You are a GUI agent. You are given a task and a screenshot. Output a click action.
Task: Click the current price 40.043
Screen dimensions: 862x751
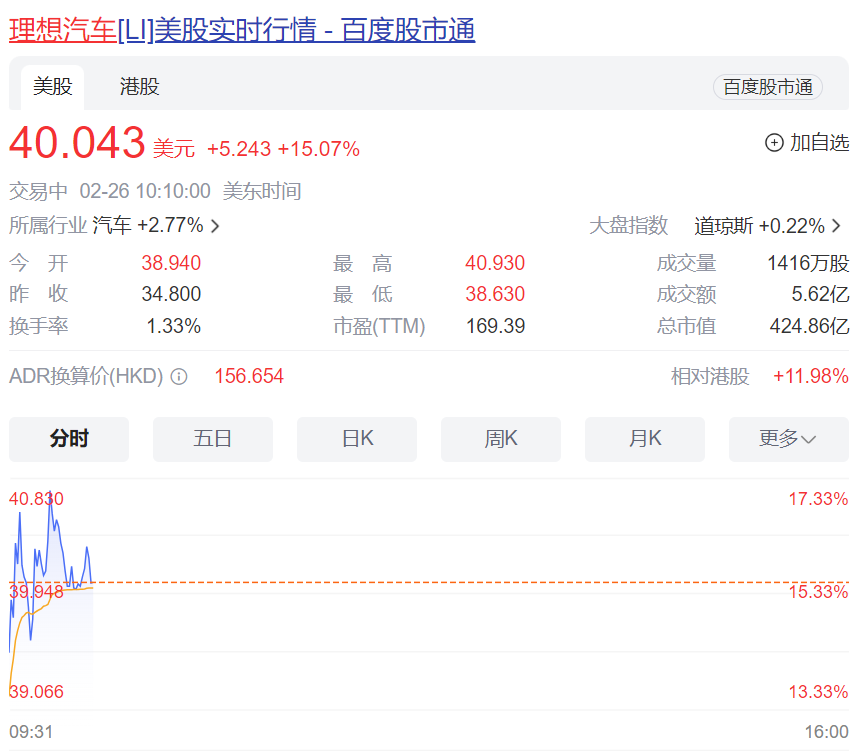(x=77, y=142)
